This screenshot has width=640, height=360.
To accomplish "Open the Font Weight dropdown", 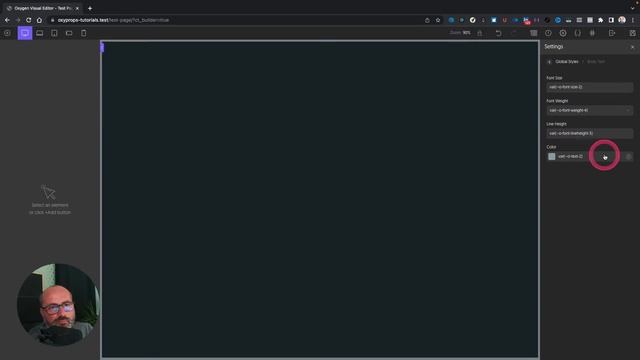I will click(x=590, y=110).
